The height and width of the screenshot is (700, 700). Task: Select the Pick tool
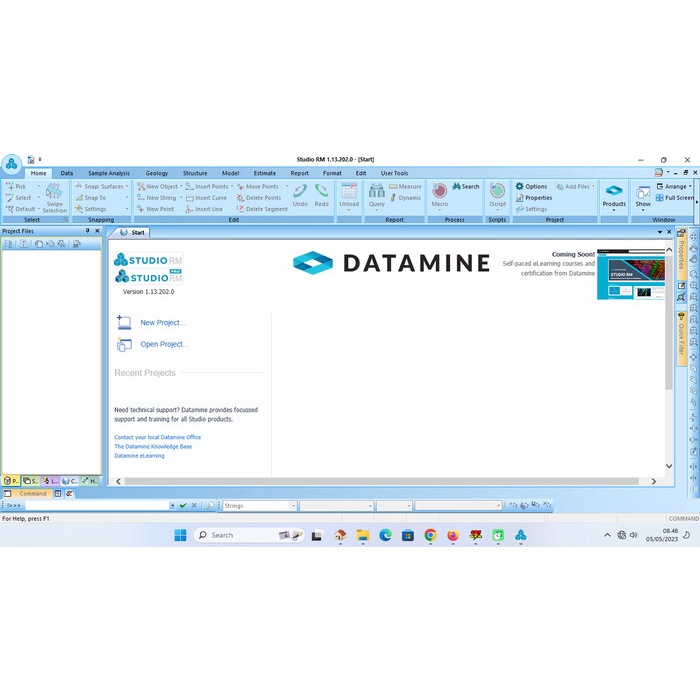pos(16,186)
